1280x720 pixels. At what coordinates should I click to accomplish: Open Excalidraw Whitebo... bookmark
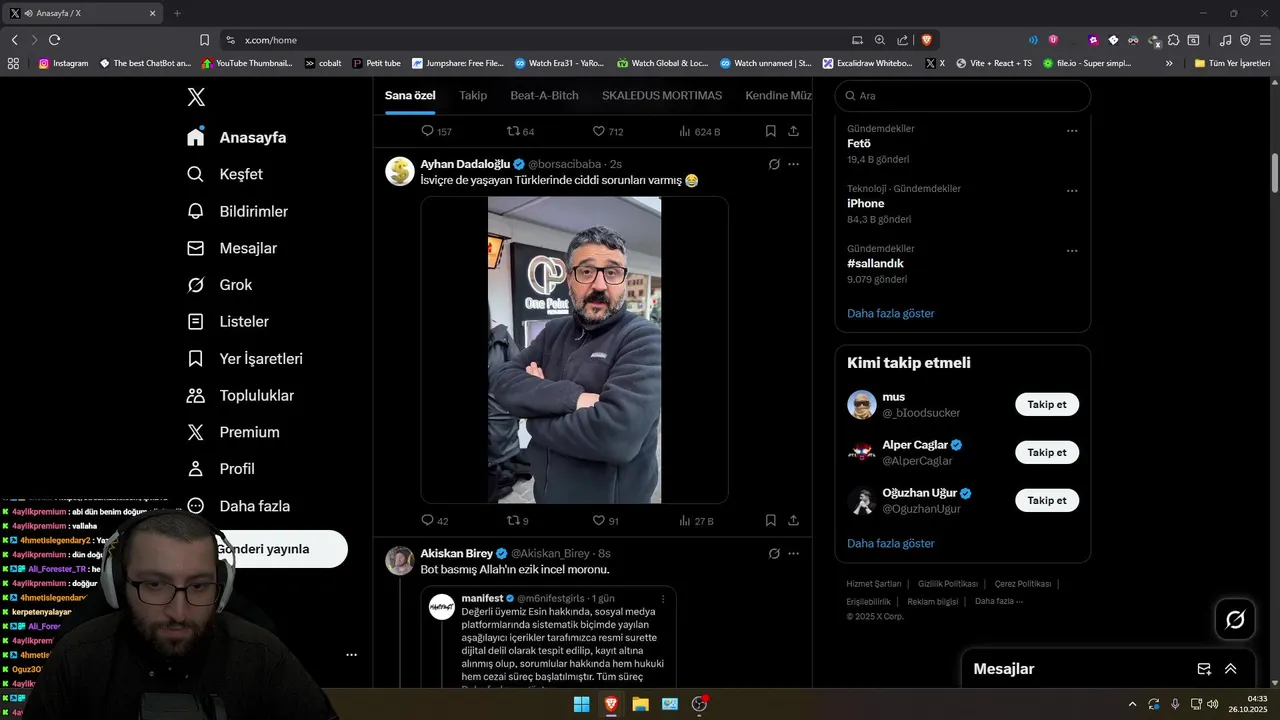pos(868,63)
